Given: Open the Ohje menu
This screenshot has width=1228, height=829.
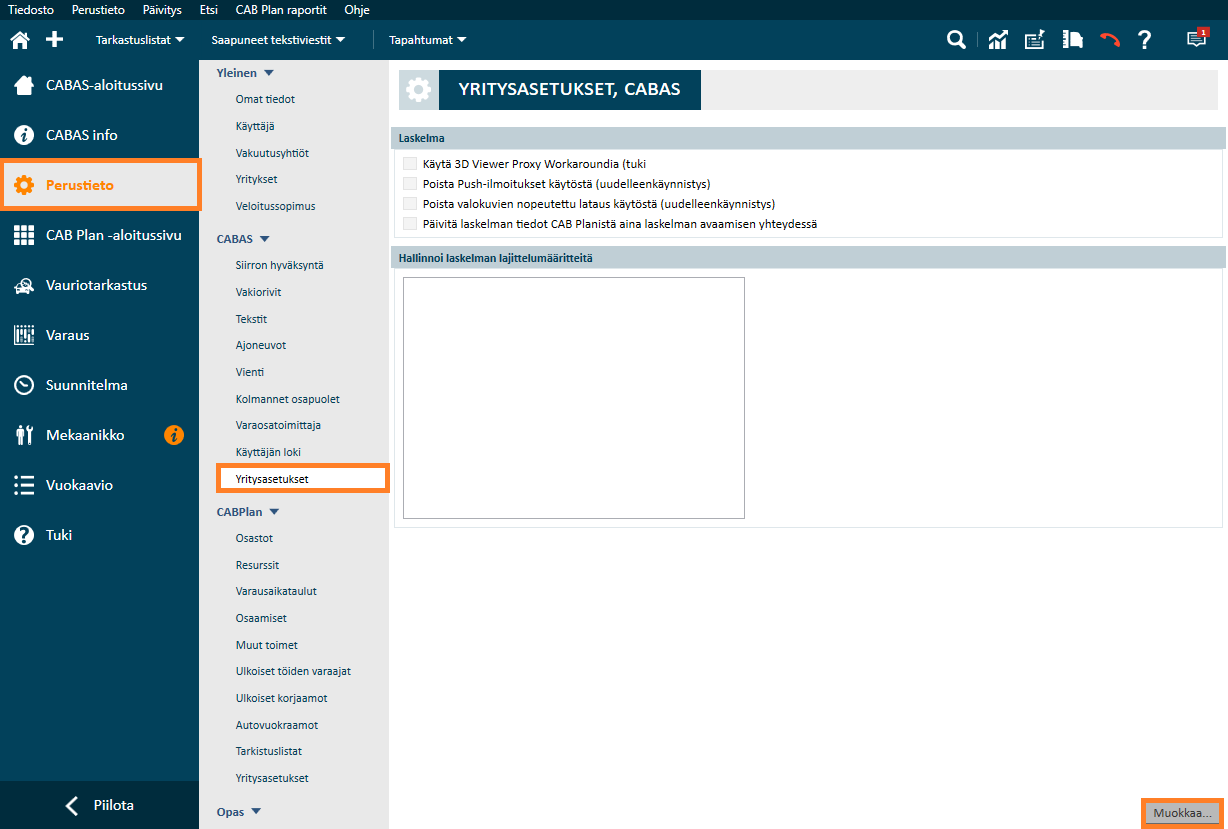Looking at the screenshot, I should tap(357, 10).
